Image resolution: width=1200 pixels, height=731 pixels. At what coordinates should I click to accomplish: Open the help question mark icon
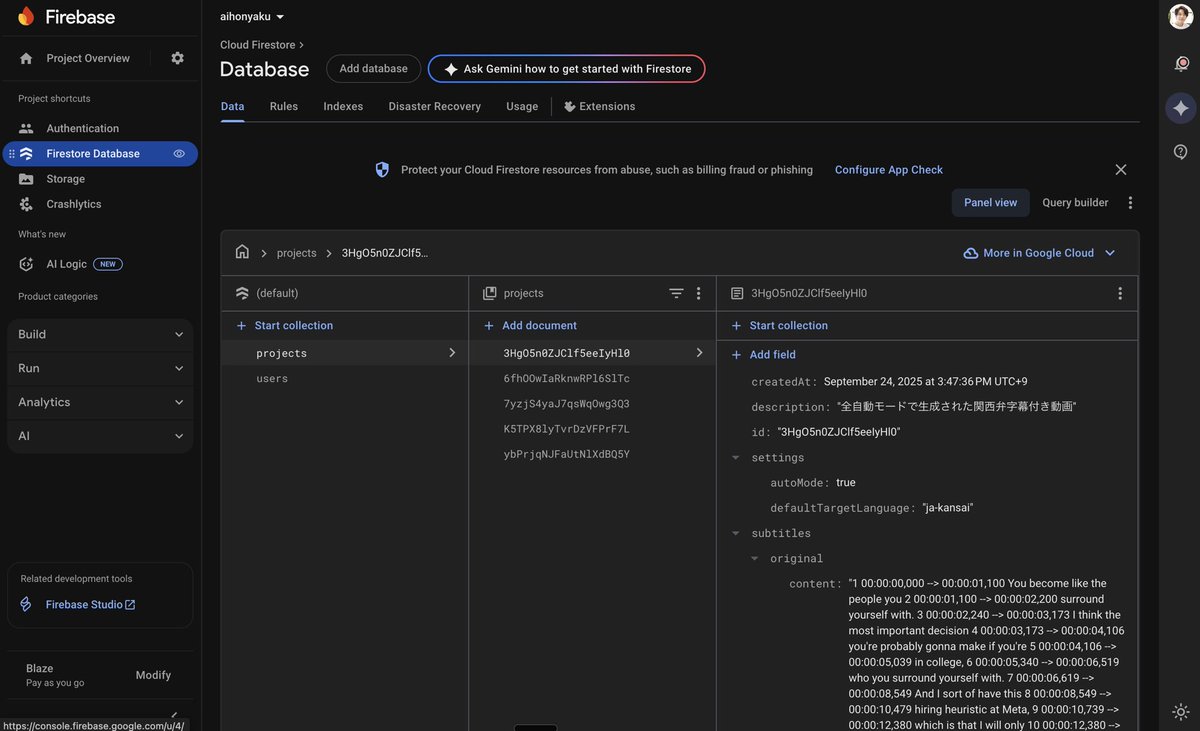[1181, 152]
